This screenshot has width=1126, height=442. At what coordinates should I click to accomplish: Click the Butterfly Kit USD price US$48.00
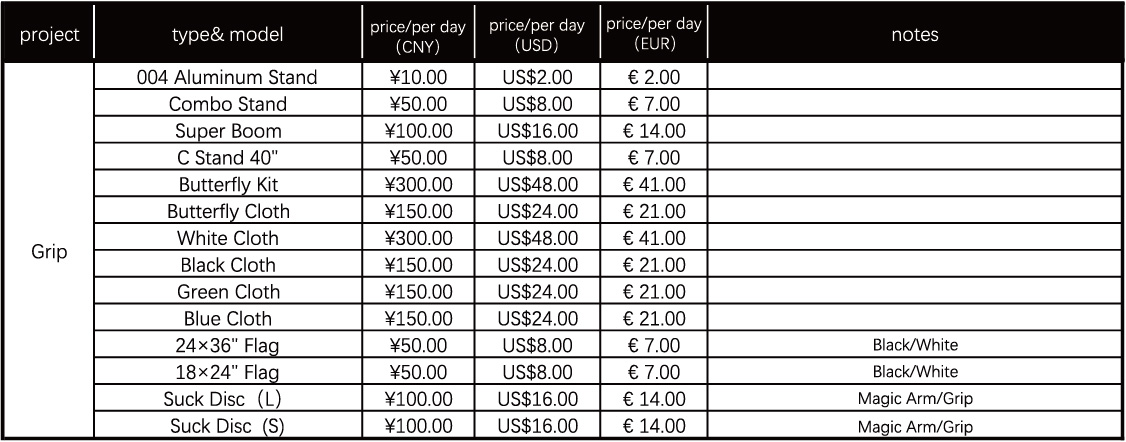coord(537,184)
